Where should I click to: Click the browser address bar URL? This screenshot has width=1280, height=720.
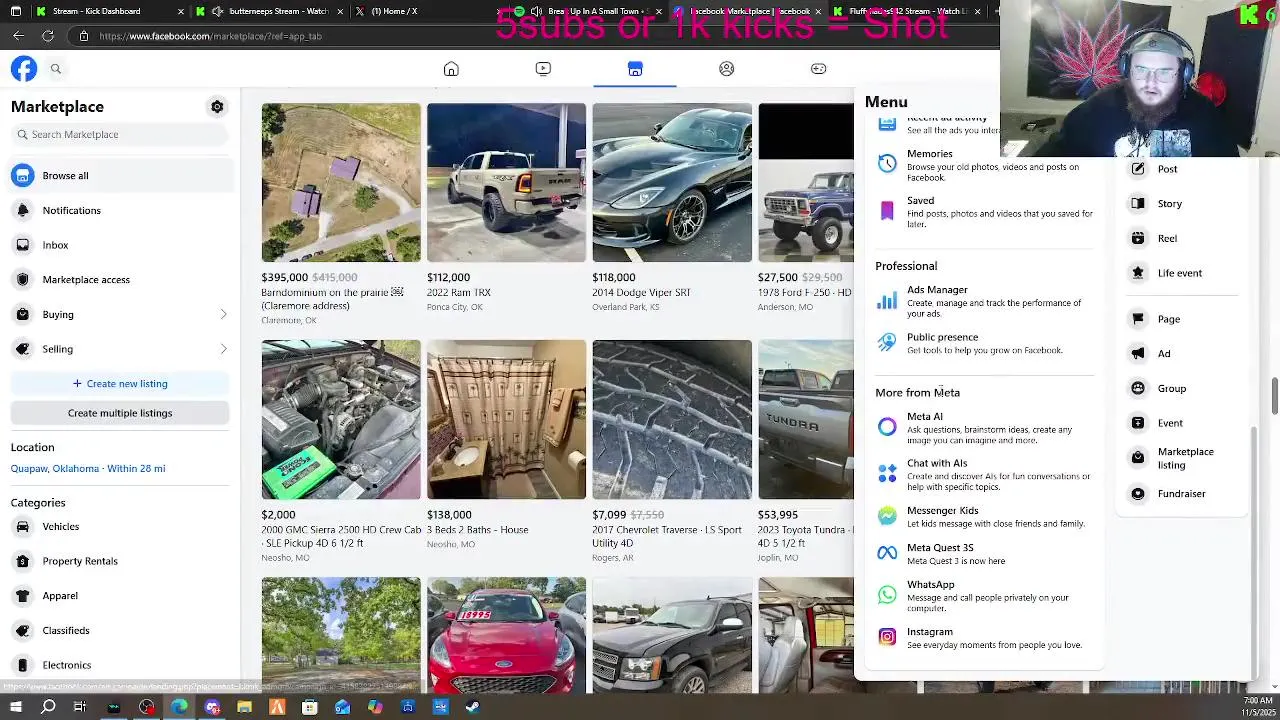210,36
